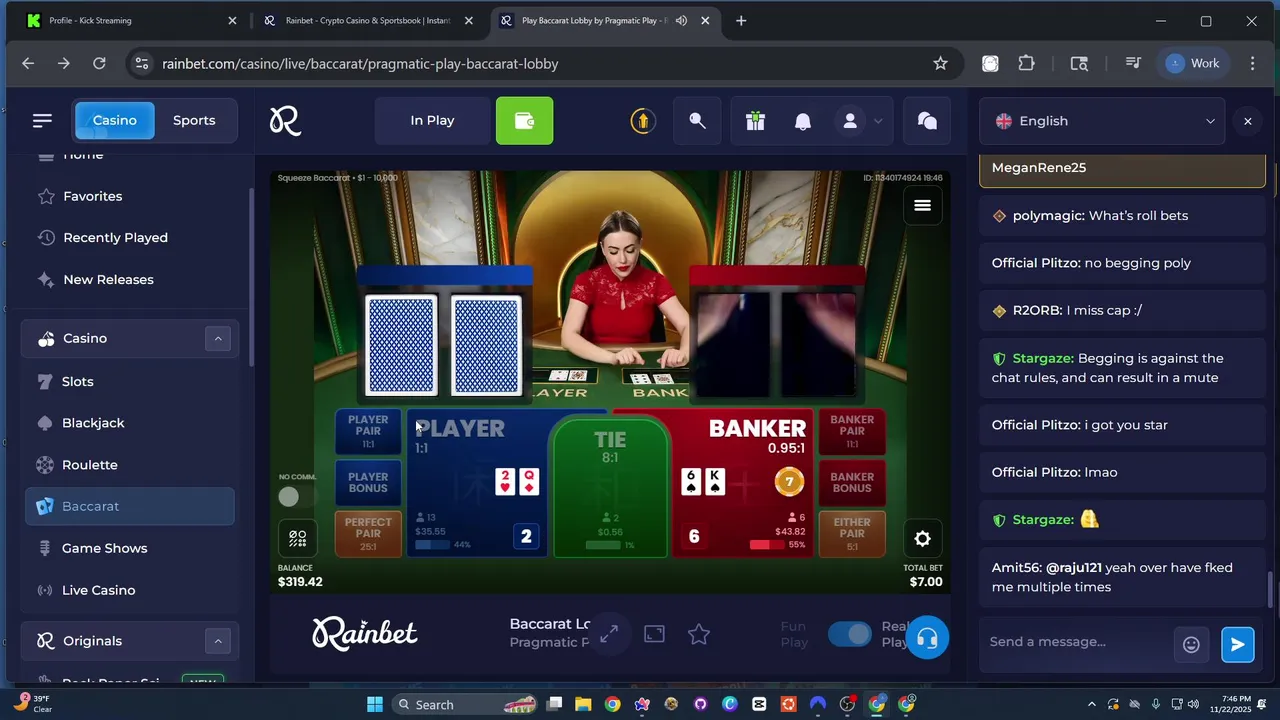Open notifications bell in site header
1280x720 pixels.
click(x=802, y=121)
